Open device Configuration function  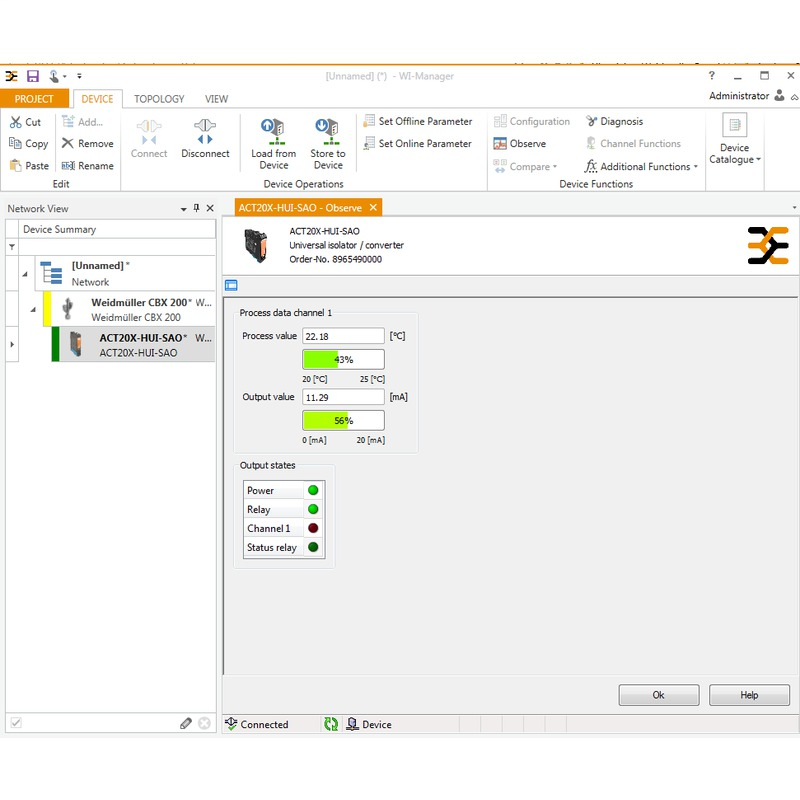(x=532, y=121)
